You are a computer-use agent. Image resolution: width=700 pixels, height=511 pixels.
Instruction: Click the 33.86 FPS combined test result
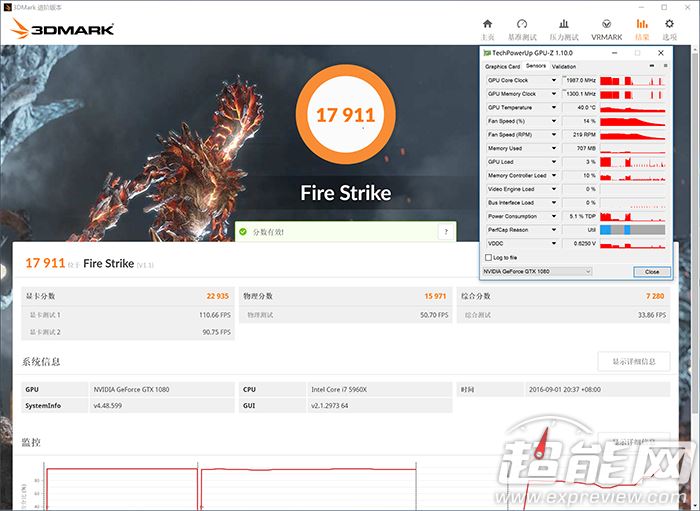coord(652,315)
